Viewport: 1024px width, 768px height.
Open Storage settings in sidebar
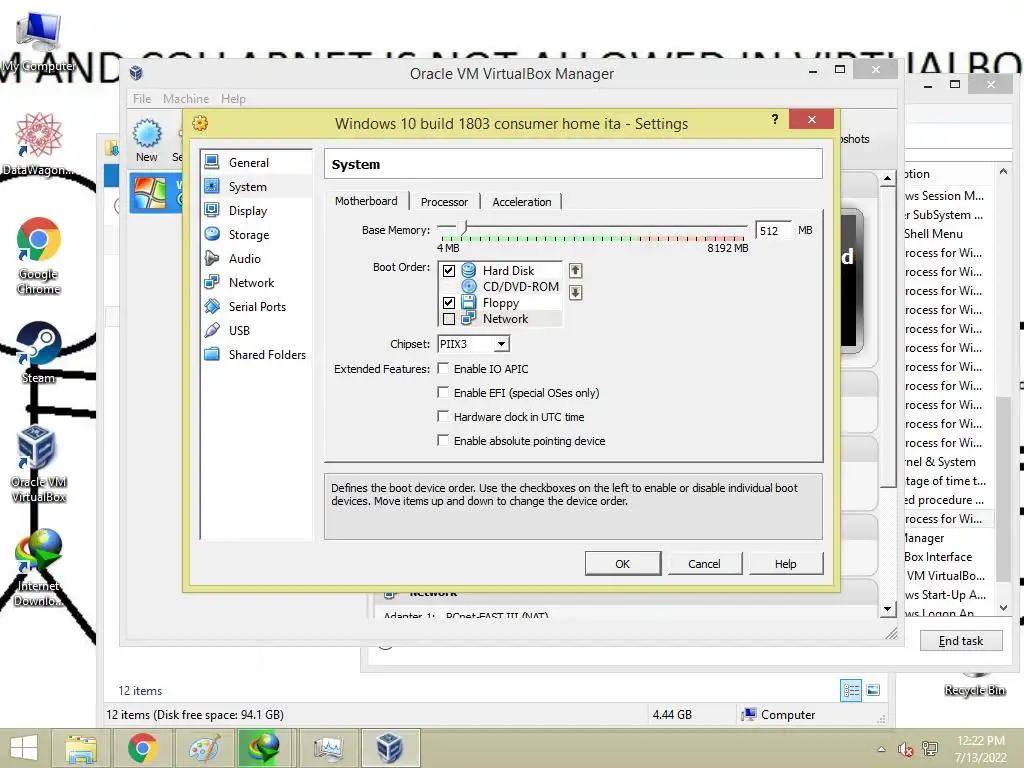coord(248,234)
